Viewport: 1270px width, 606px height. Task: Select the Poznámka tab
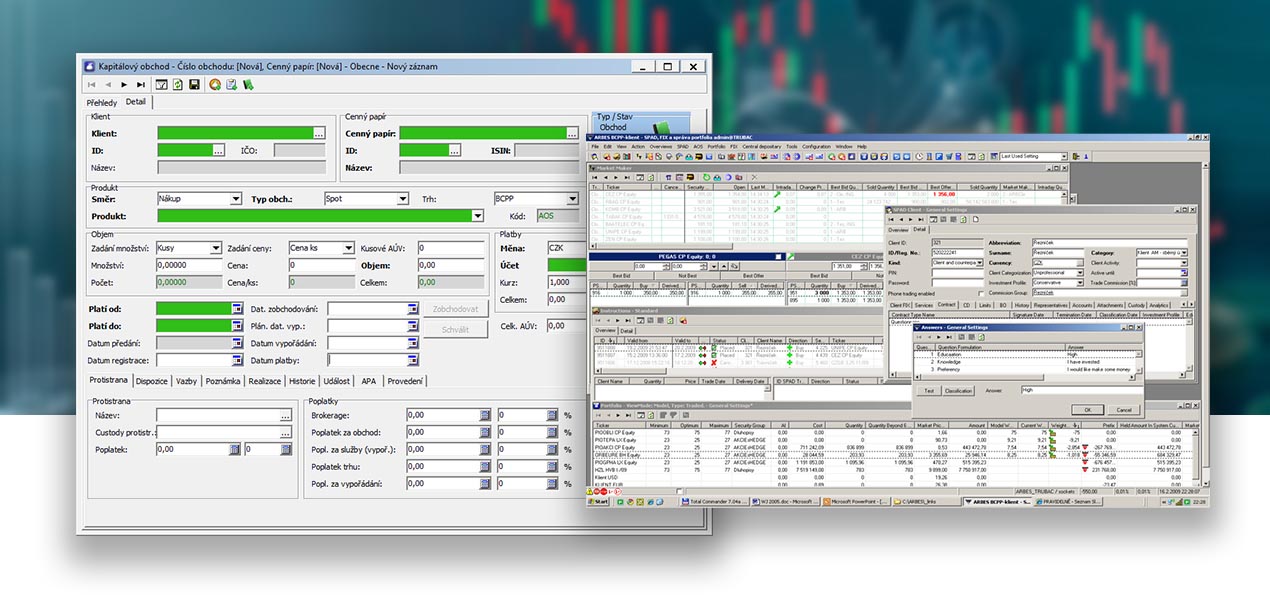coord(223,381)
